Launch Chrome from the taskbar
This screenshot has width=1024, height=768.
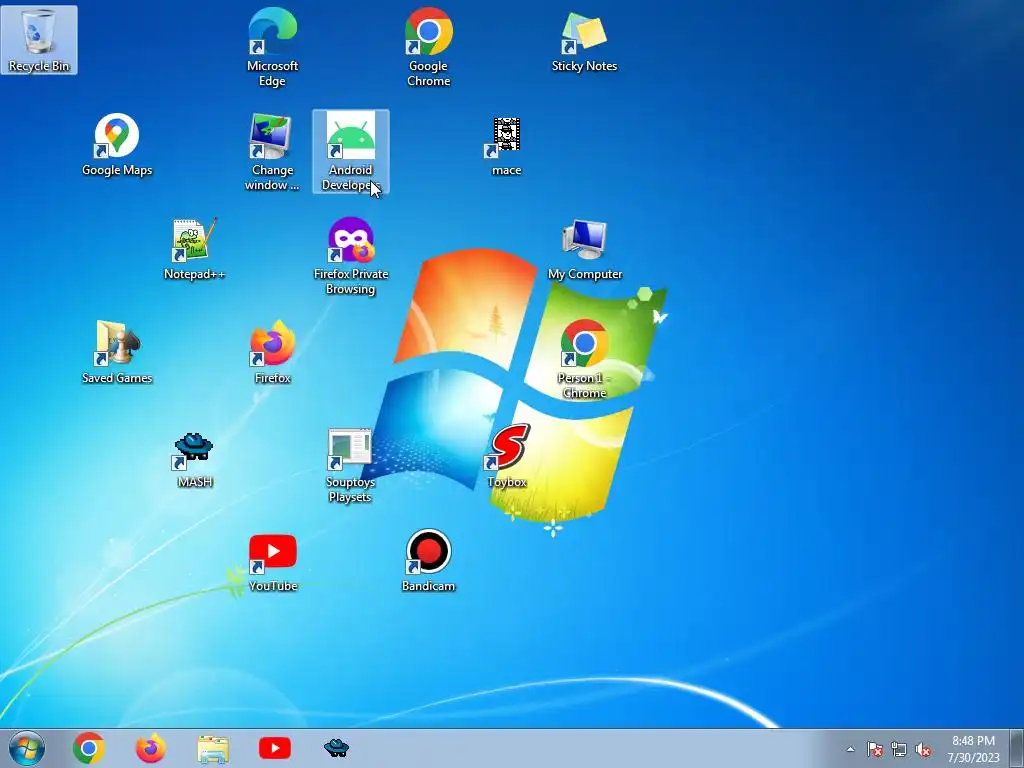(89, 748)
